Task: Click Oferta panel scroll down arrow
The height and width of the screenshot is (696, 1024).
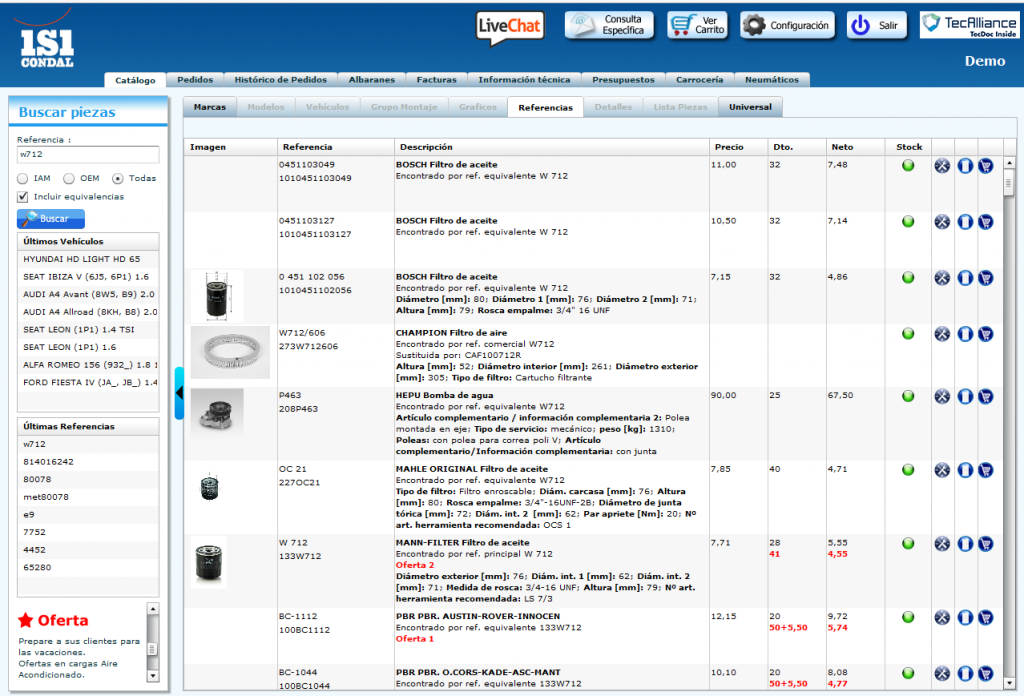Action: pyautogui.click(x=153, y=676)
